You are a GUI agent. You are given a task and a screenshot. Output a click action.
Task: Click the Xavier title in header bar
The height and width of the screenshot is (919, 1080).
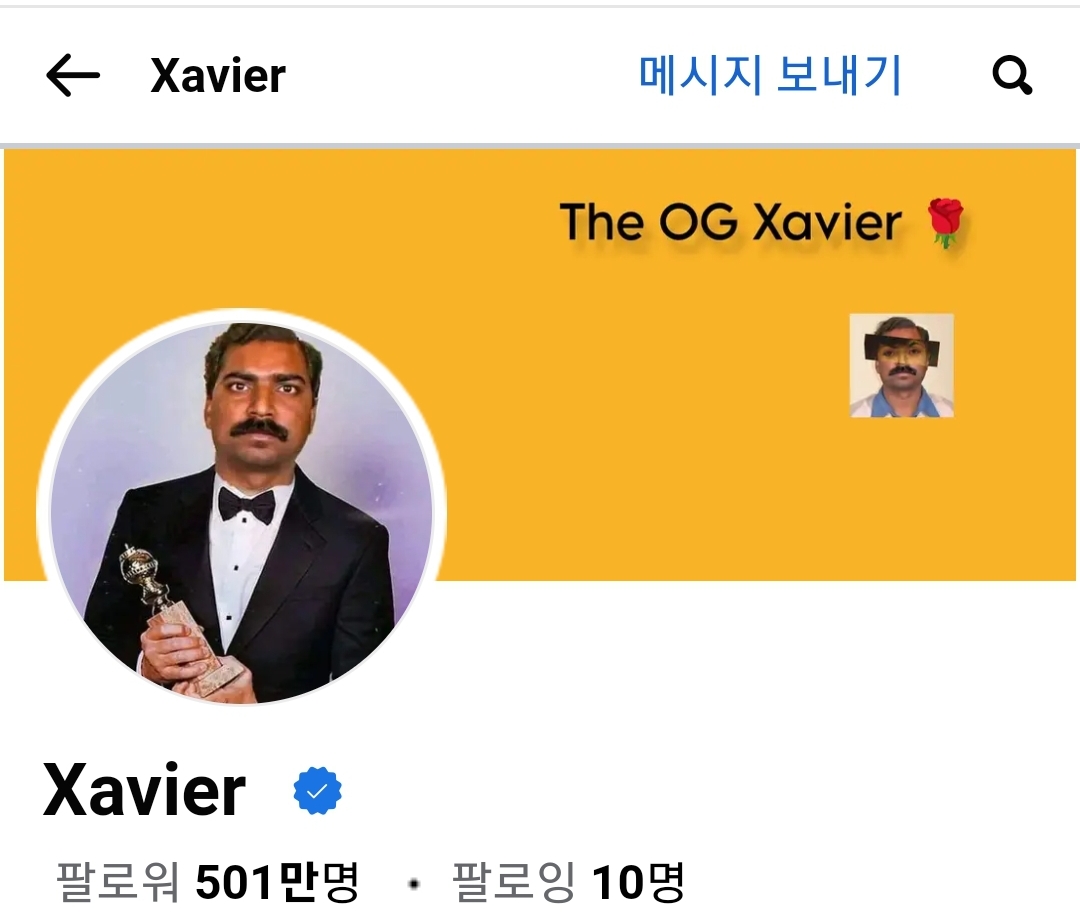[x=218, y=75]
